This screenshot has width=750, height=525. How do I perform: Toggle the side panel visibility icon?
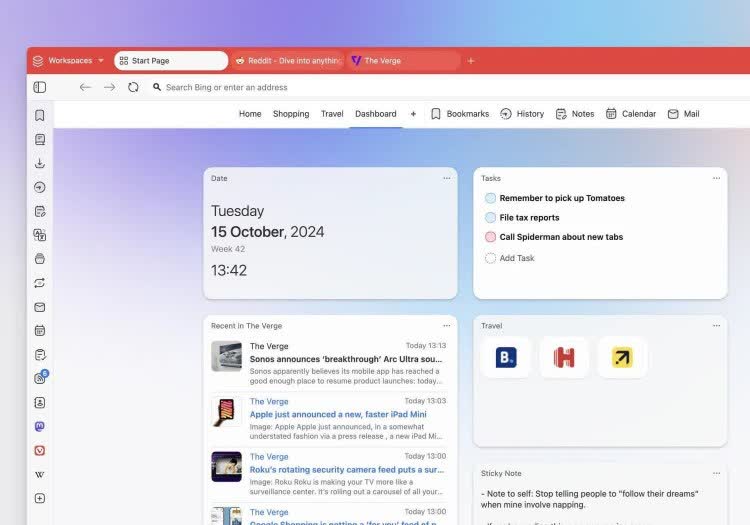(x=40, y=87)
